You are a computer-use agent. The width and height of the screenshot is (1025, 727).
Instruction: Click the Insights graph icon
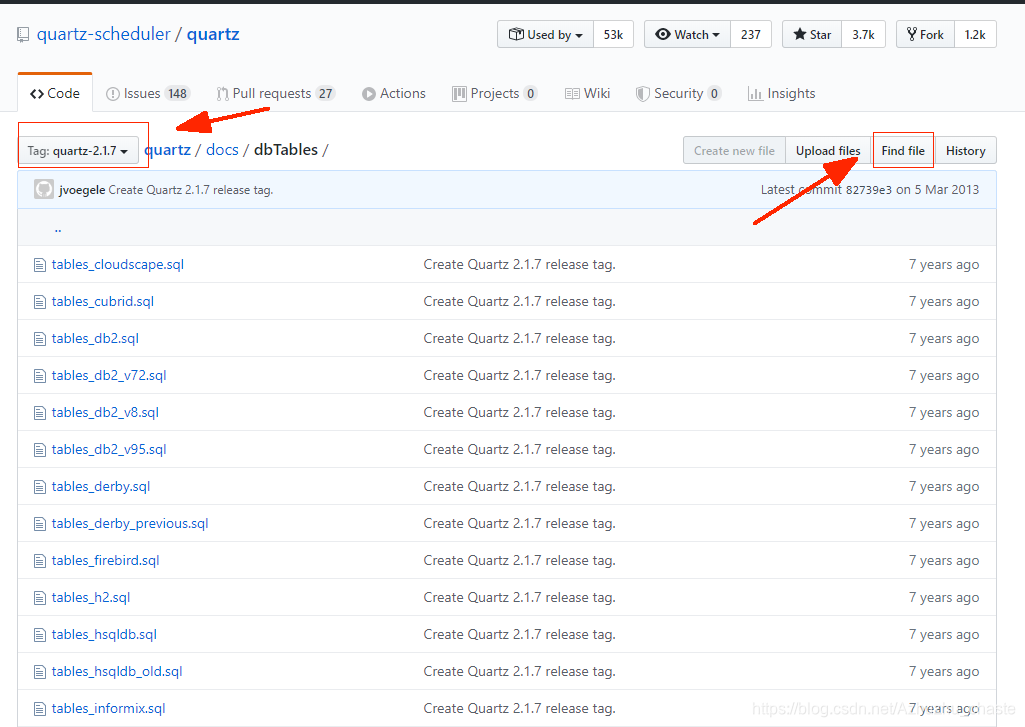point(757,93)
